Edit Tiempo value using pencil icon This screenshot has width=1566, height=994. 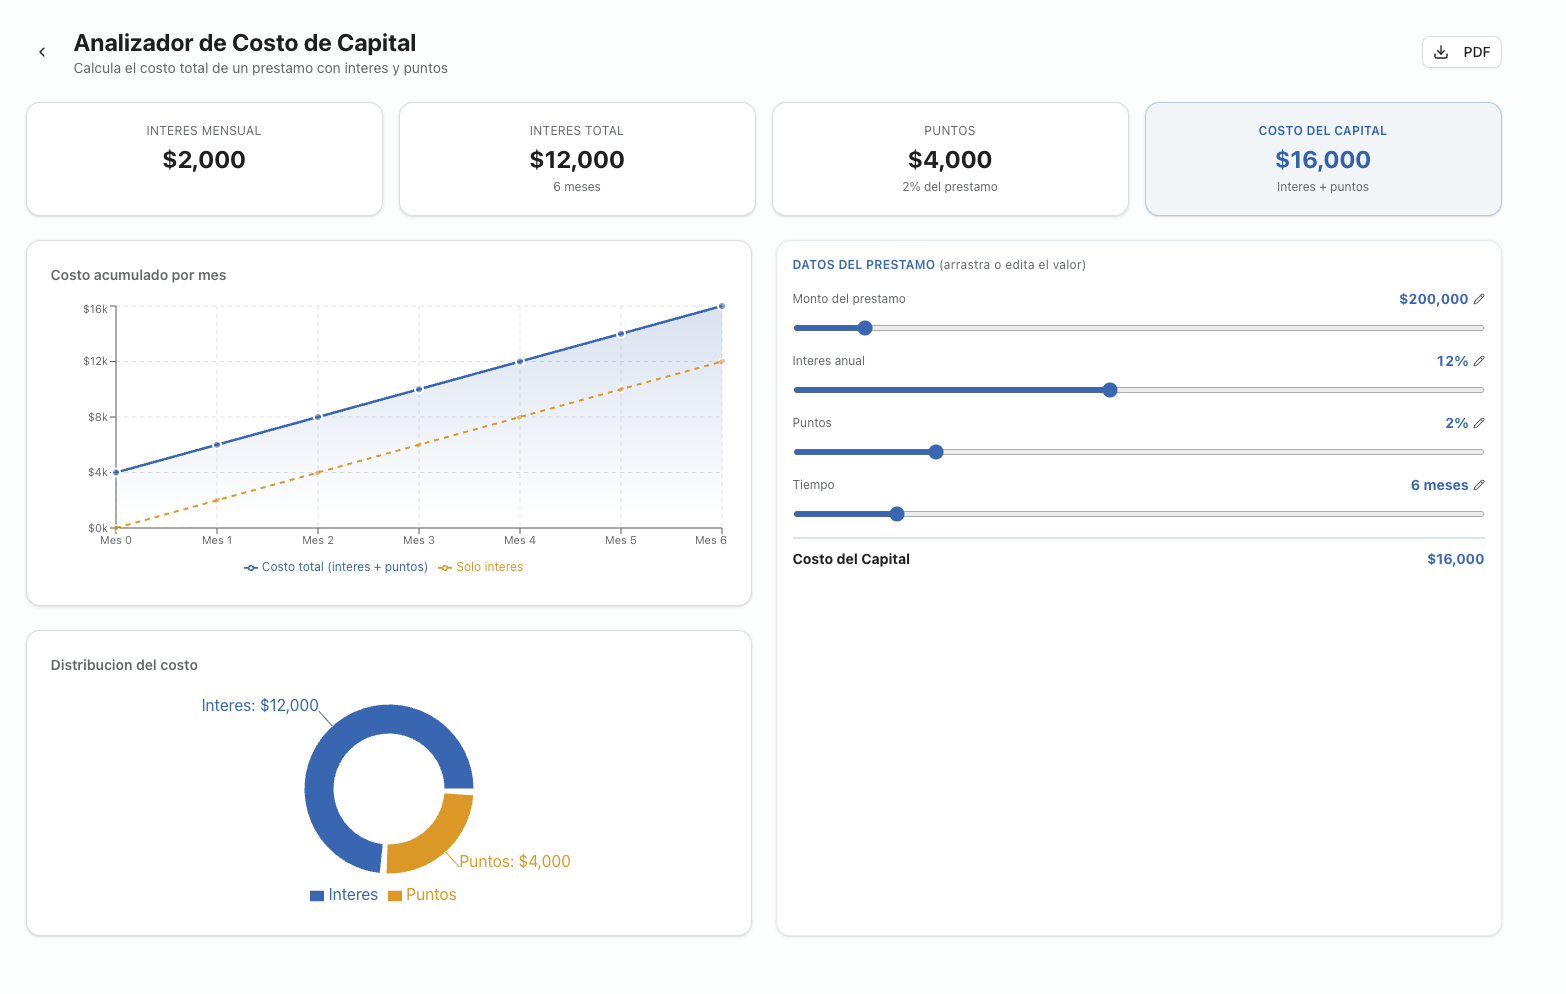(x=1479, y=485)
